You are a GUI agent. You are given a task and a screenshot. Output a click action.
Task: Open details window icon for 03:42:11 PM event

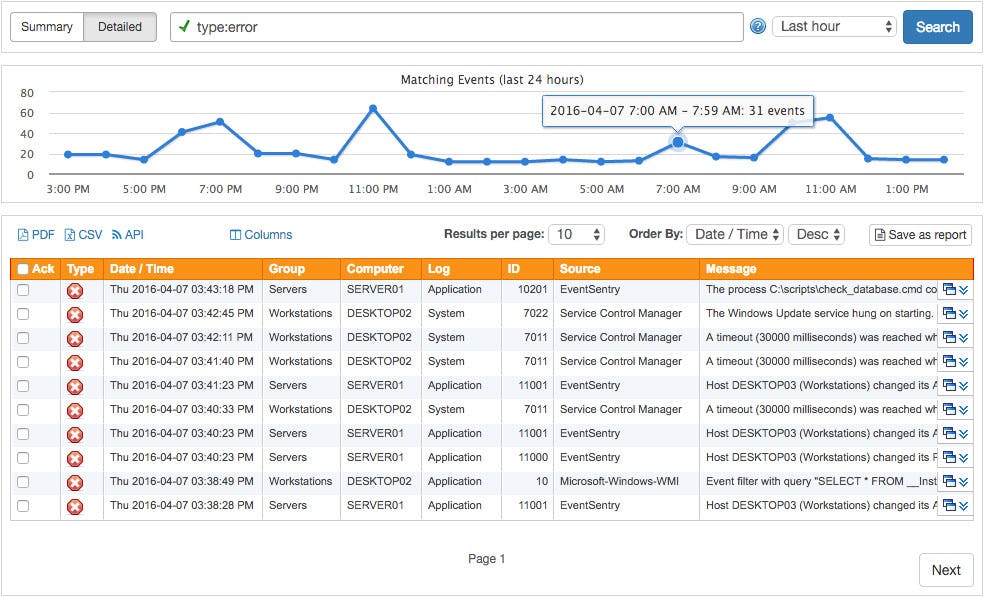(x=949, y=337)
